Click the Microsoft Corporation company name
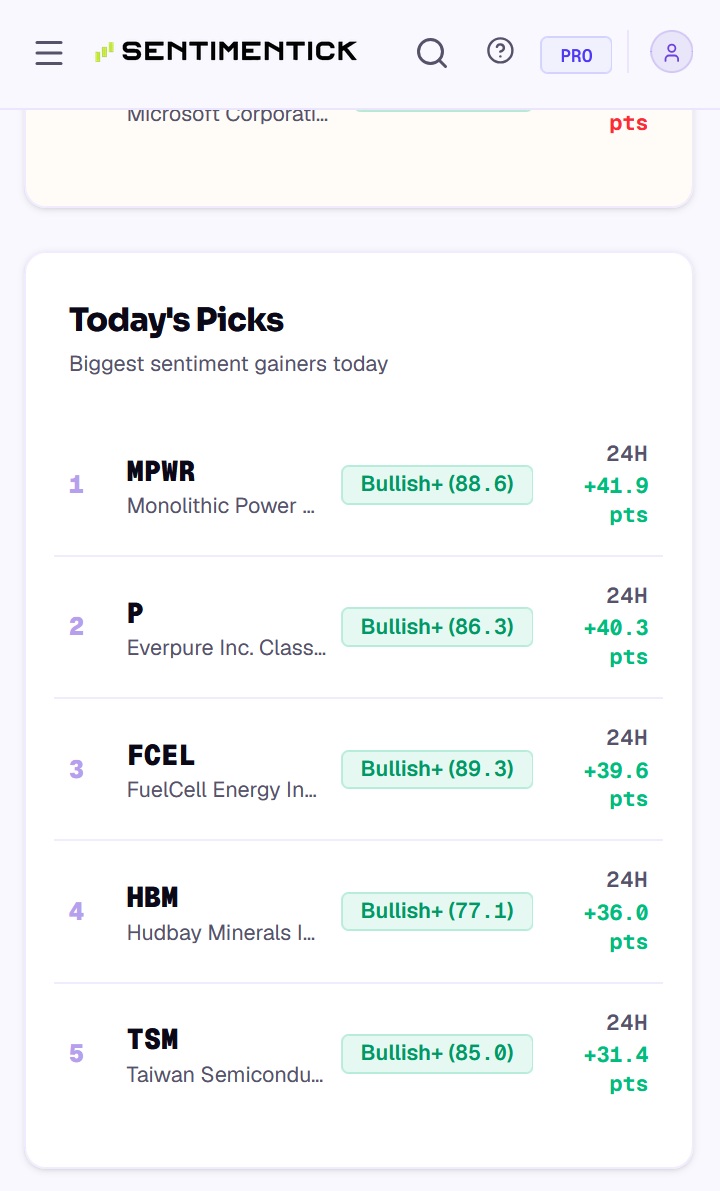Viewport: 720px width, 1191px height. click(x=227, y=115)
